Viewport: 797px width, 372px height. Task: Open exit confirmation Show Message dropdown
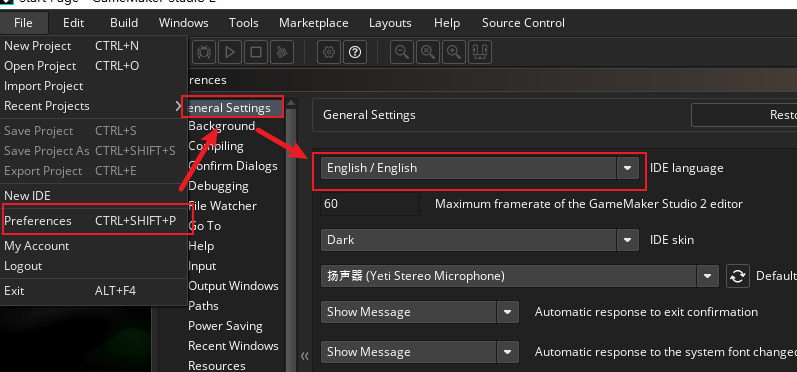(419, 312)
